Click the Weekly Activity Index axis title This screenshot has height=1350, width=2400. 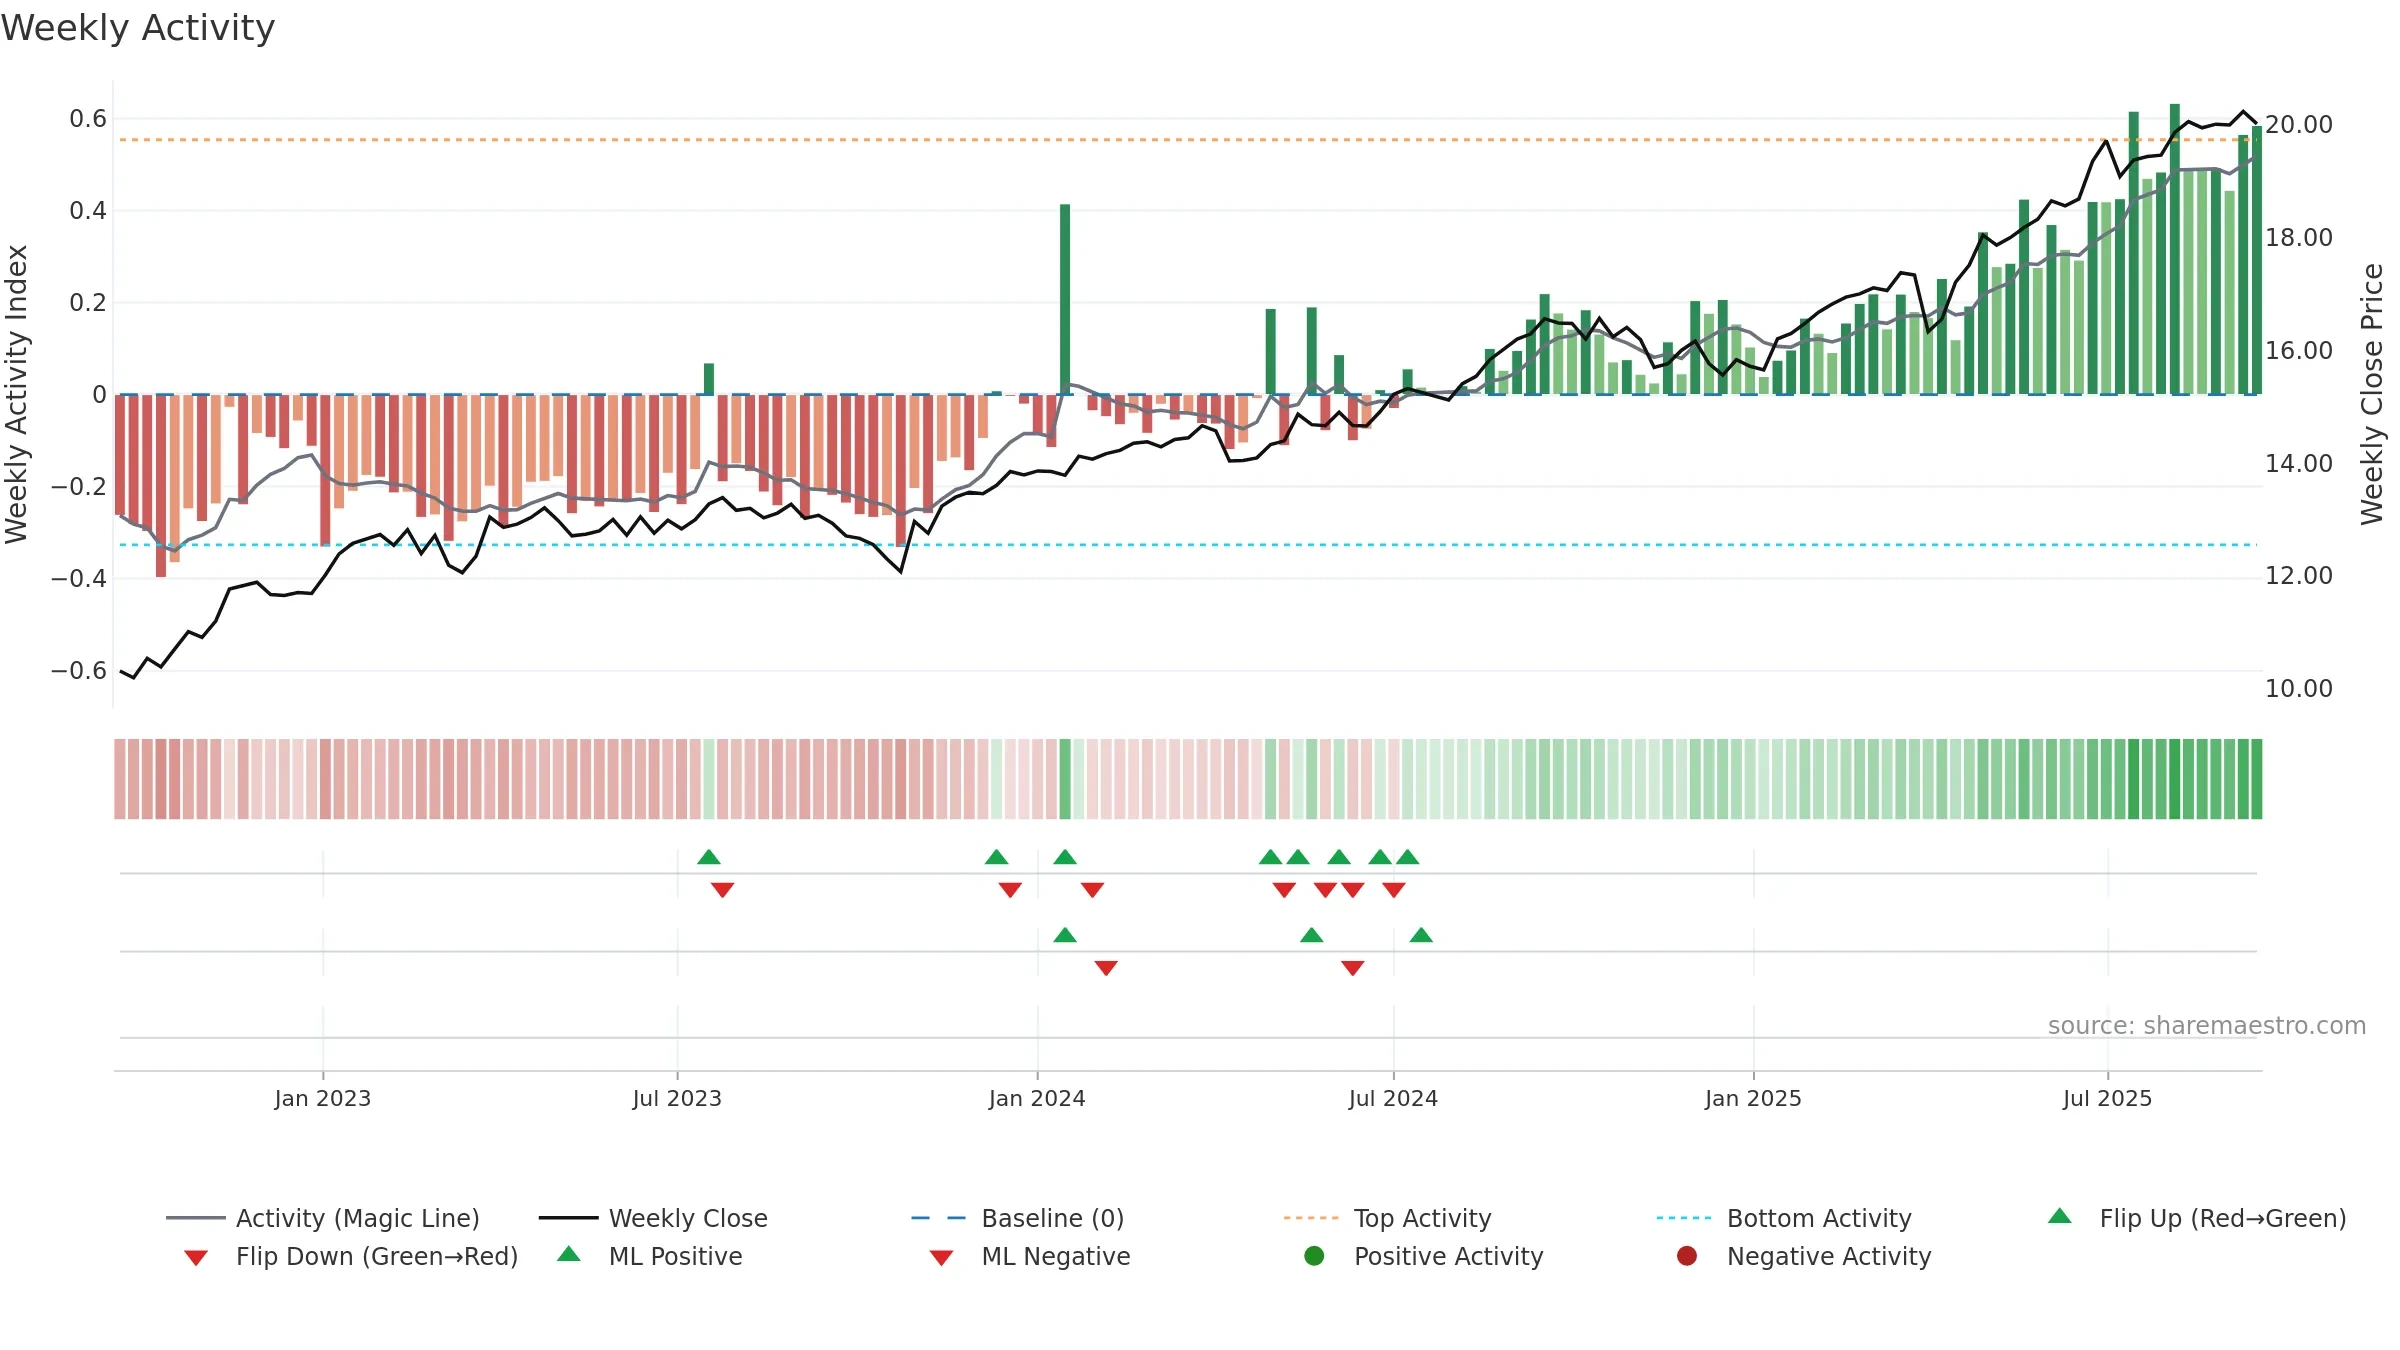[x=17, y=394]
